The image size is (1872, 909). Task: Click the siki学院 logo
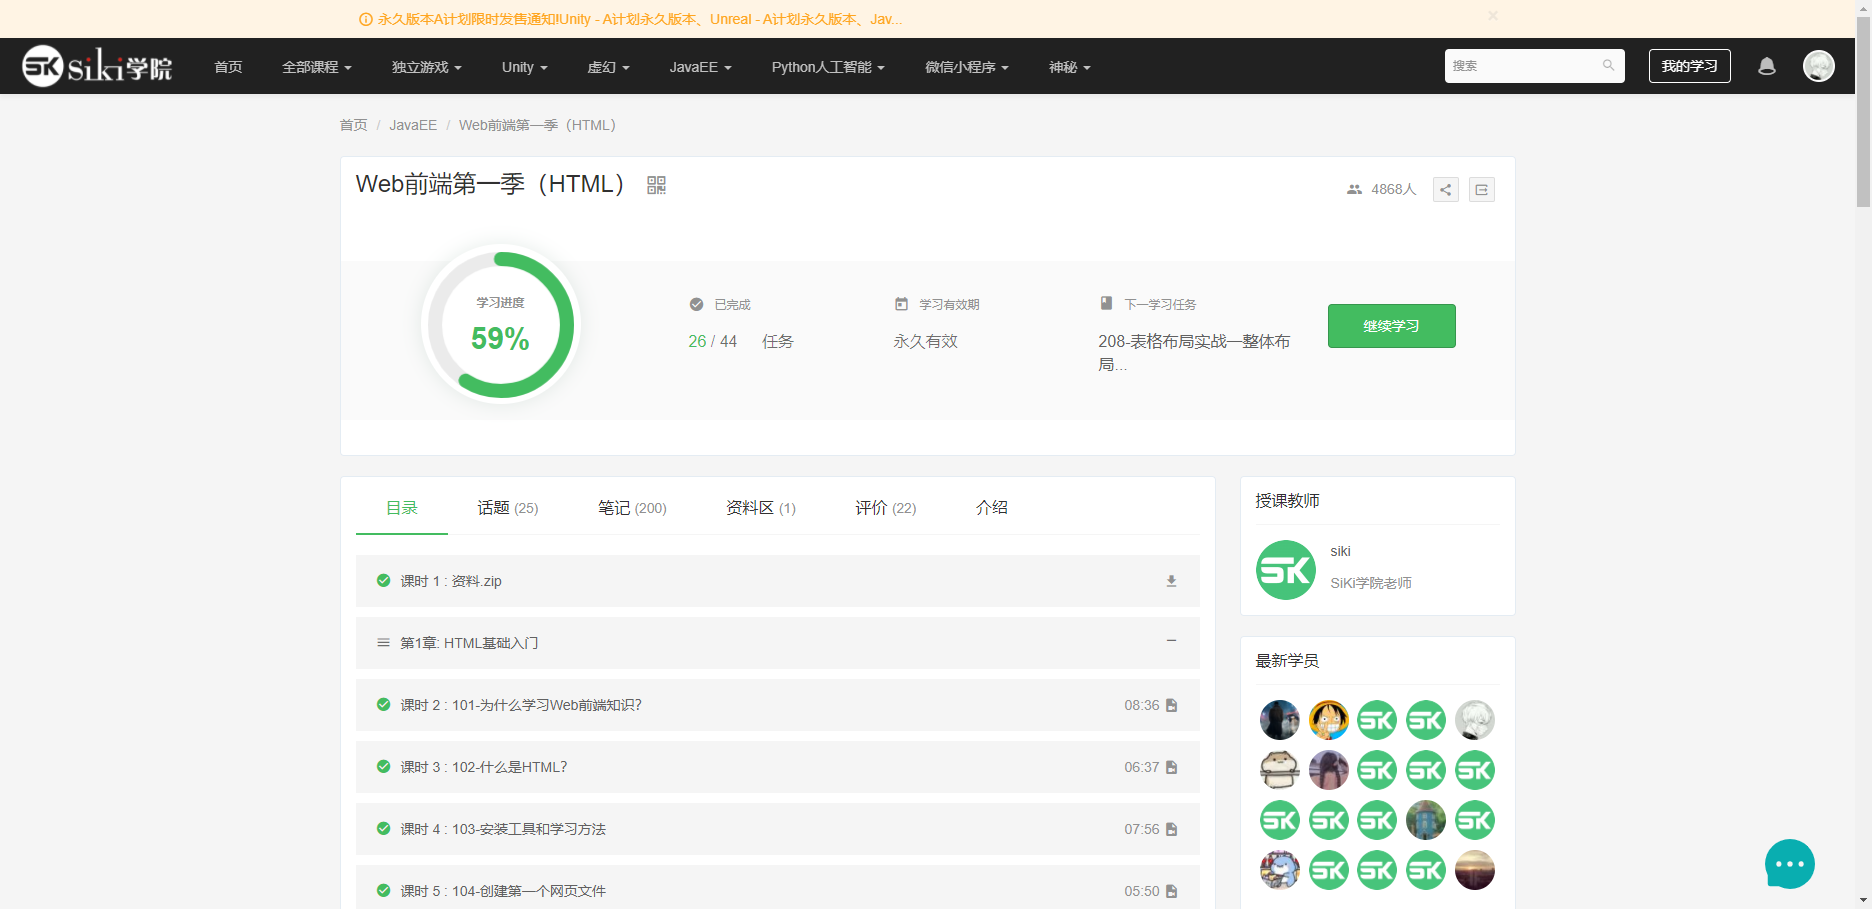(x=96, y=65)
